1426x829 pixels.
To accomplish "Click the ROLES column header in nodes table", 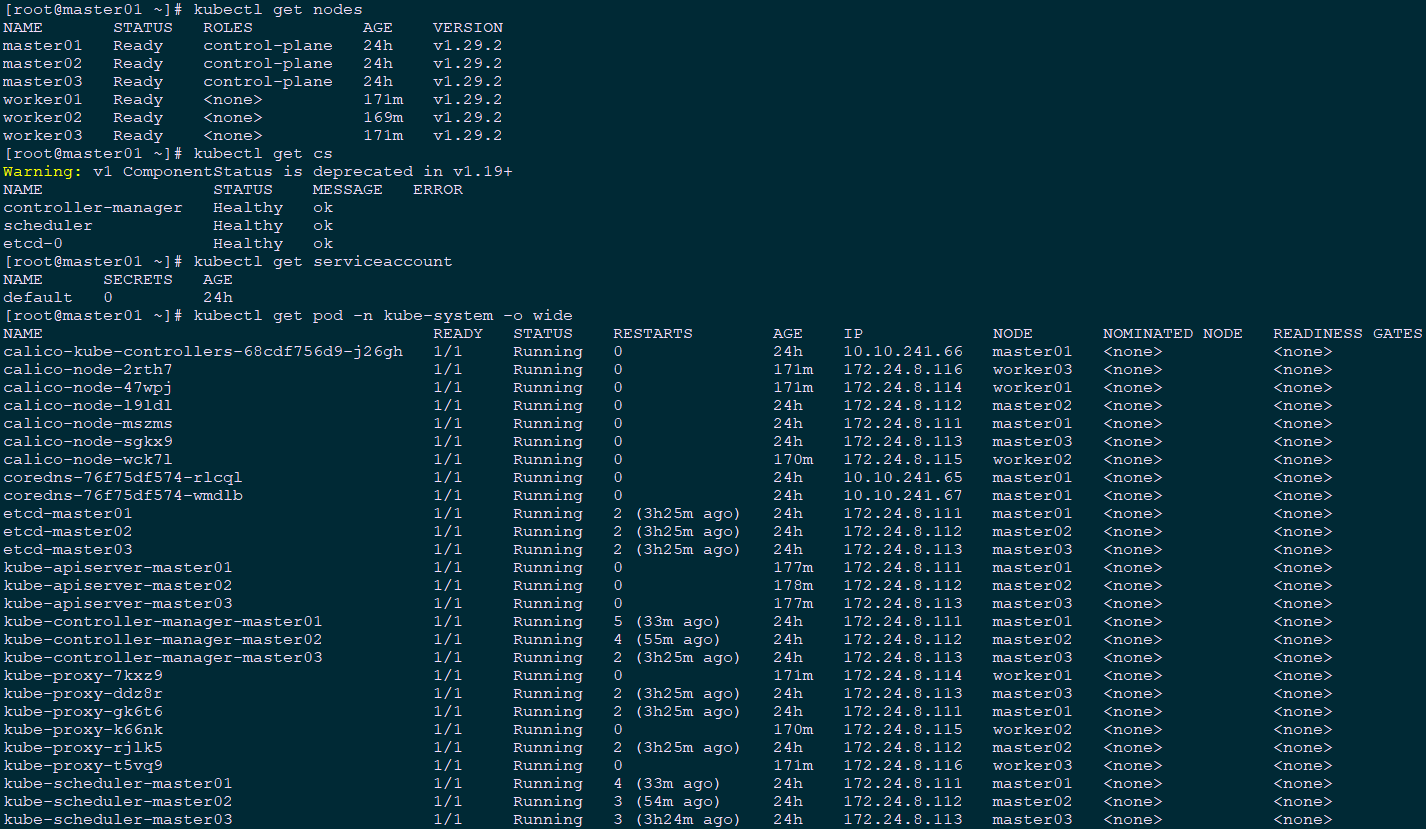I will click(x=227, y=27).
